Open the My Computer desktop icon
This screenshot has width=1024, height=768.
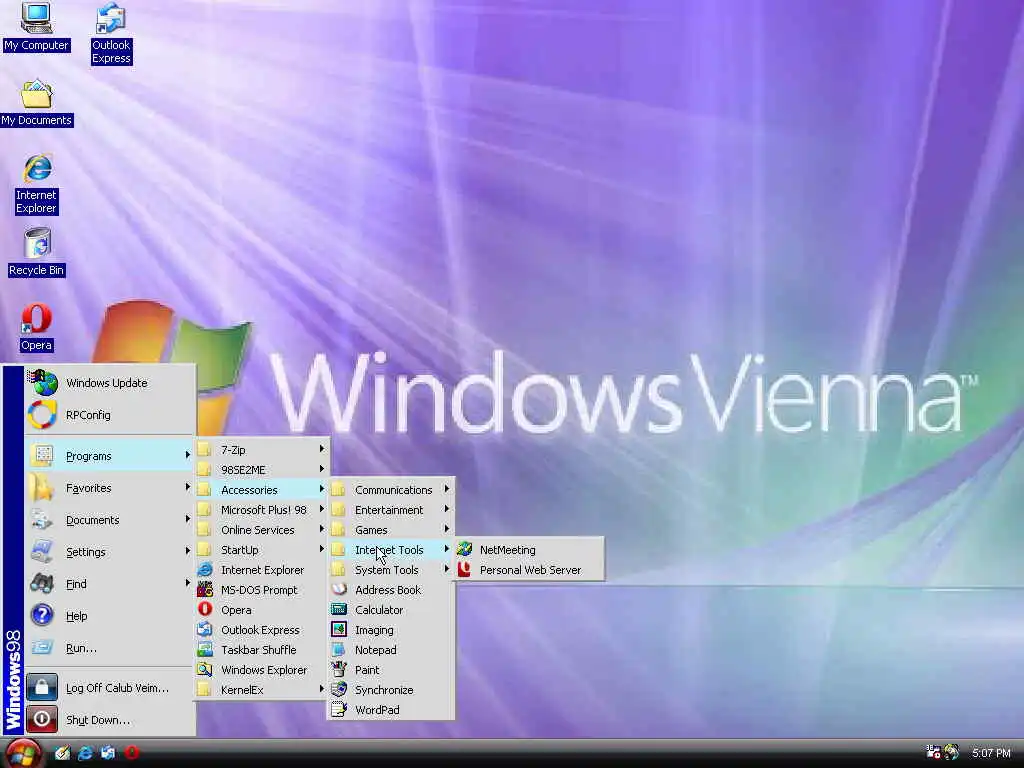click(36, 27)
